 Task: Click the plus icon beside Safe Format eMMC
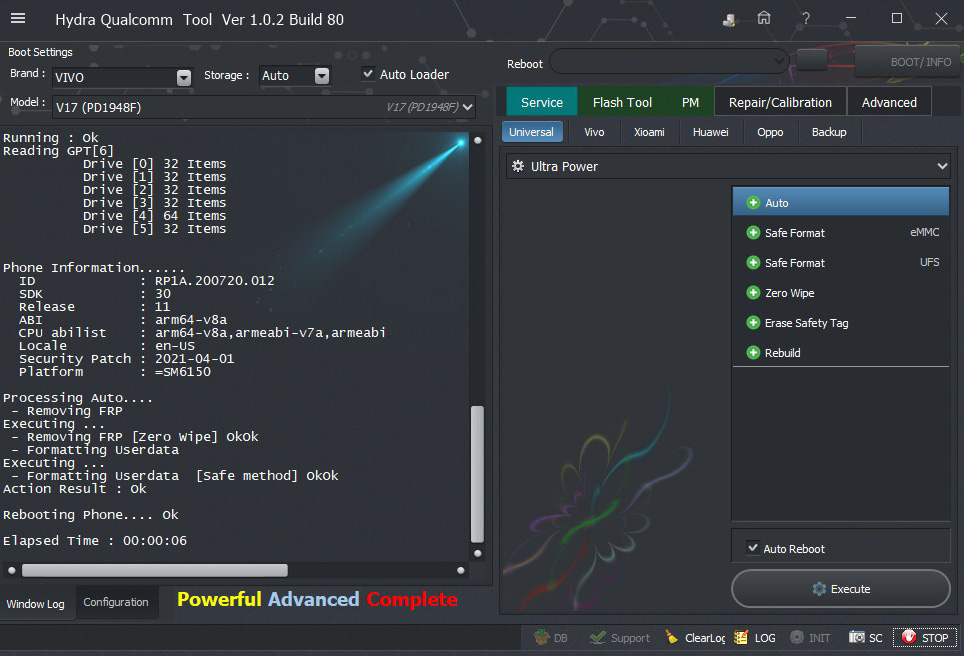[x=753, y=232]
